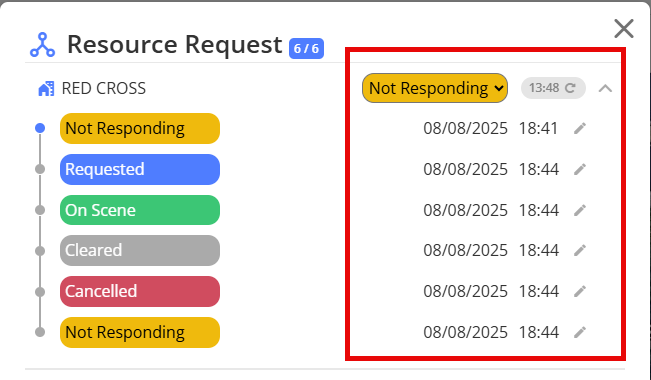Screen dimensions: 651x380
Task: Click the blue active timeline dot
Action: (x=40, y=128)
